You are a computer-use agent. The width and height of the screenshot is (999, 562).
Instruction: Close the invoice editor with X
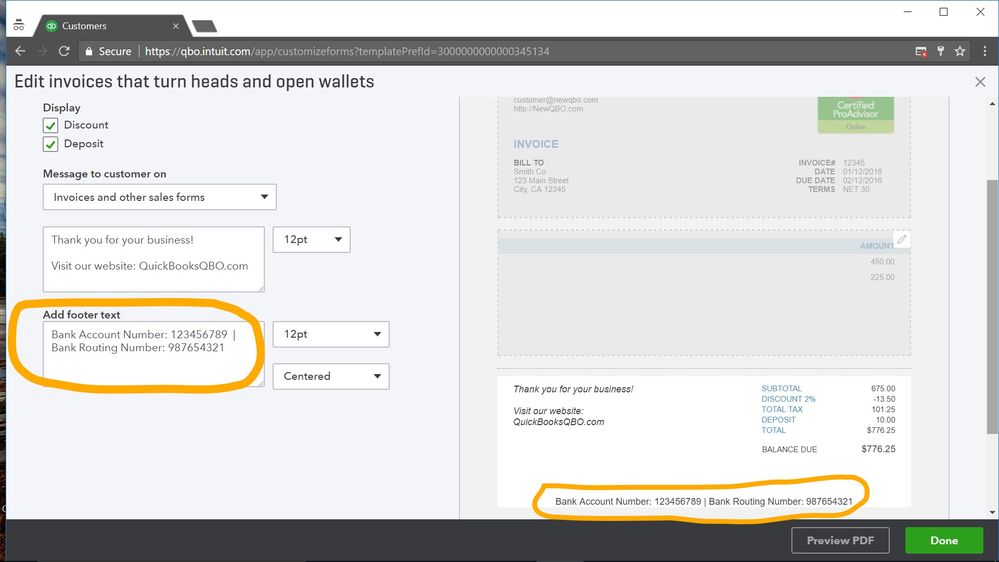(980, 82)
